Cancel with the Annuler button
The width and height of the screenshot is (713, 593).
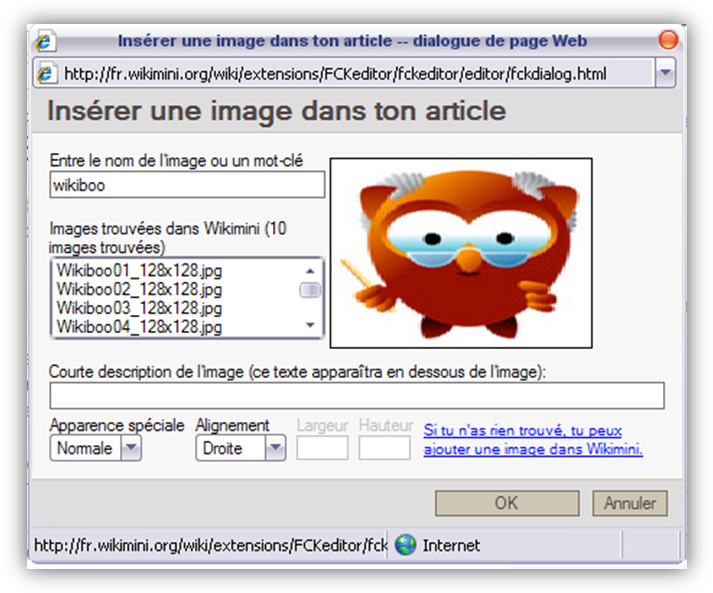(x=630, y=503)
